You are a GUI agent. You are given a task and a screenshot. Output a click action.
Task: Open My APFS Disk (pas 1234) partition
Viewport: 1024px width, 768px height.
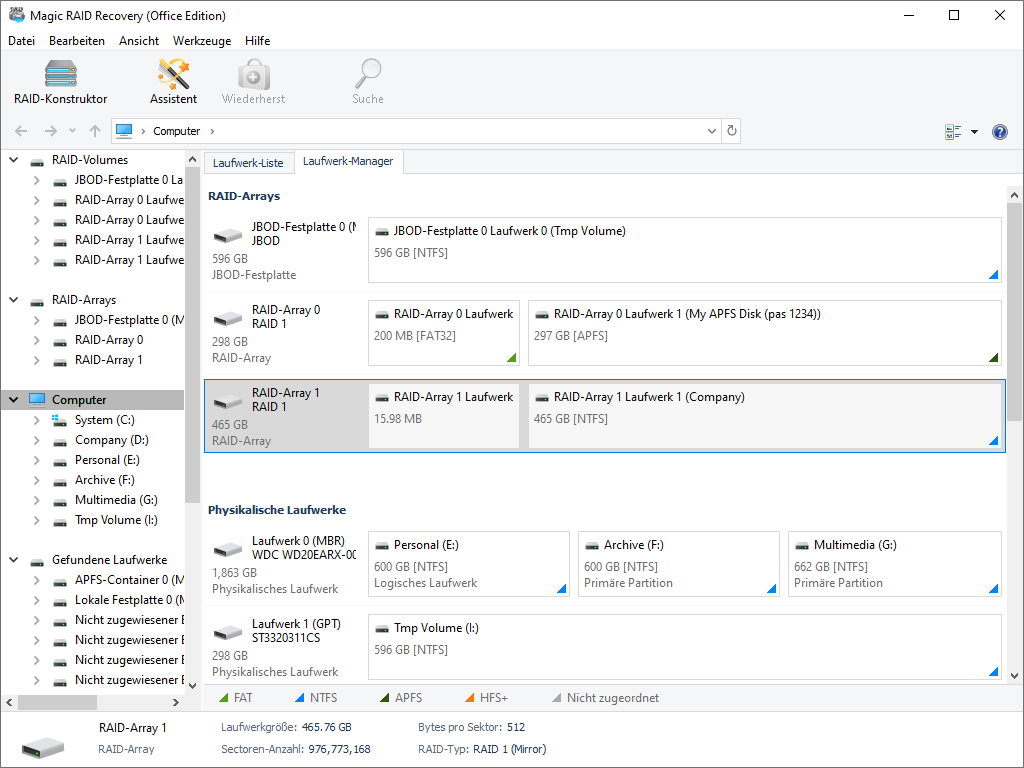[x=765, y=333]
